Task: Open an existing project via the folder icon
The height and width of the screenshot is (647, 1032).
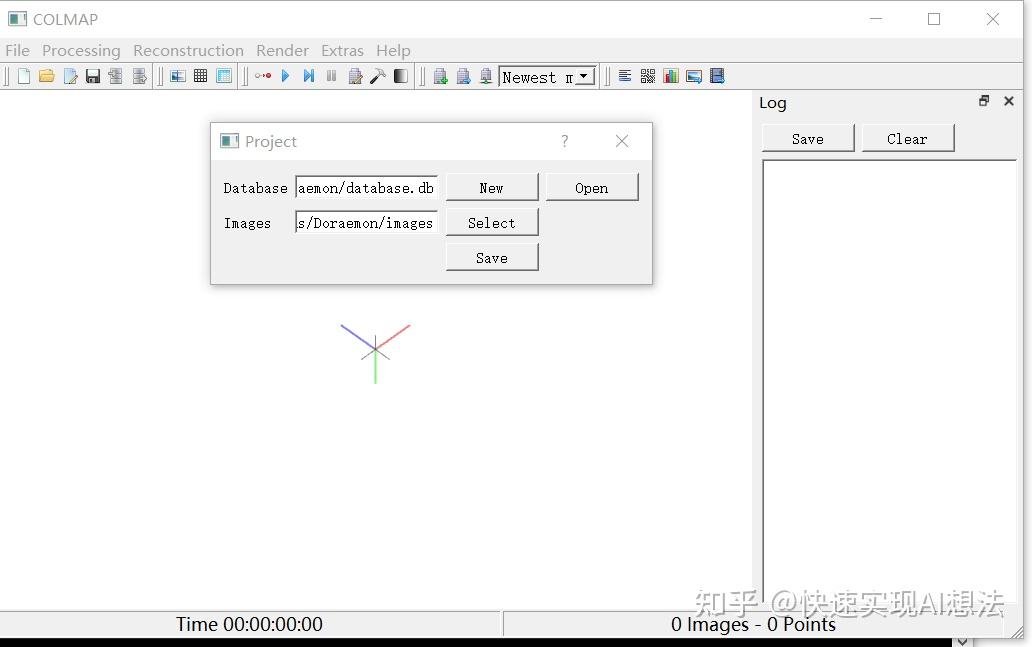Action: [46, 75]
